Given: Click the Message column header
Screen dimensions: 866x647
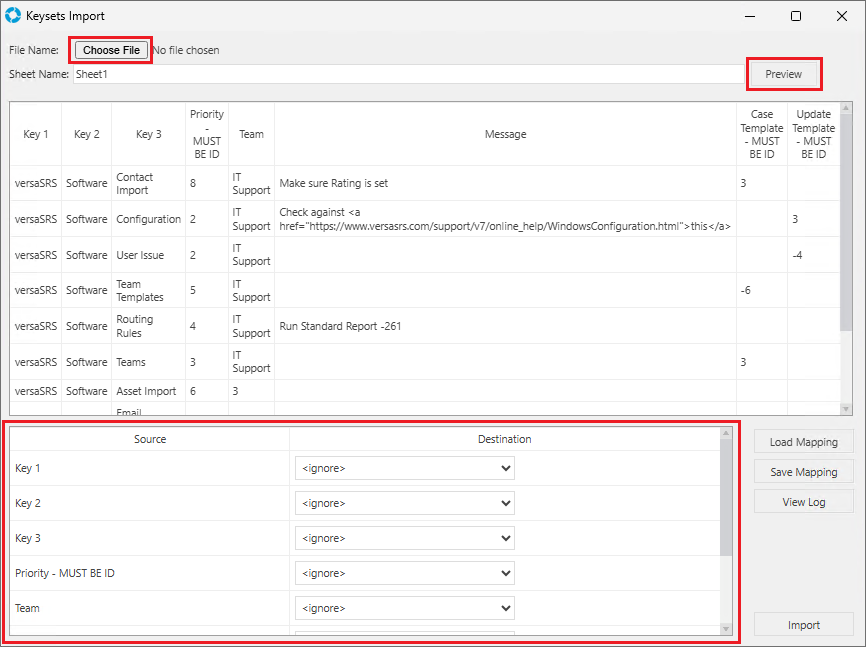Looking at the screenshot, I should click(505, 134).
